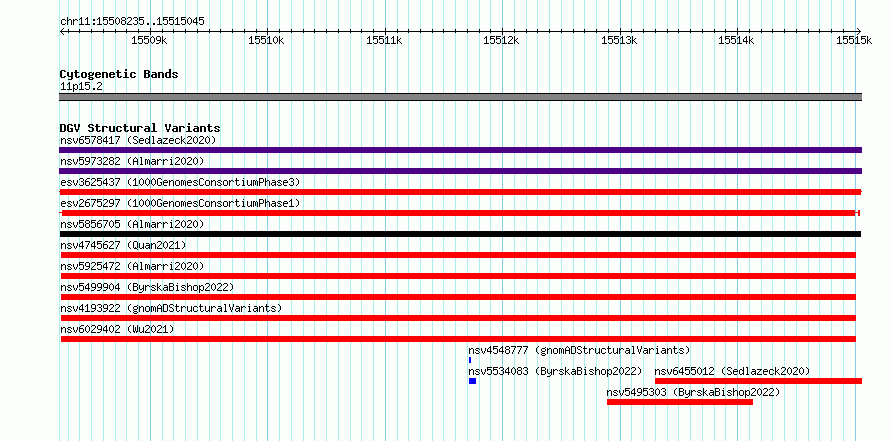This screenshot has width=890, height=441.
Task: Click the nsv5925472 (Almarri2020) label
Action: tap(132, 266)
